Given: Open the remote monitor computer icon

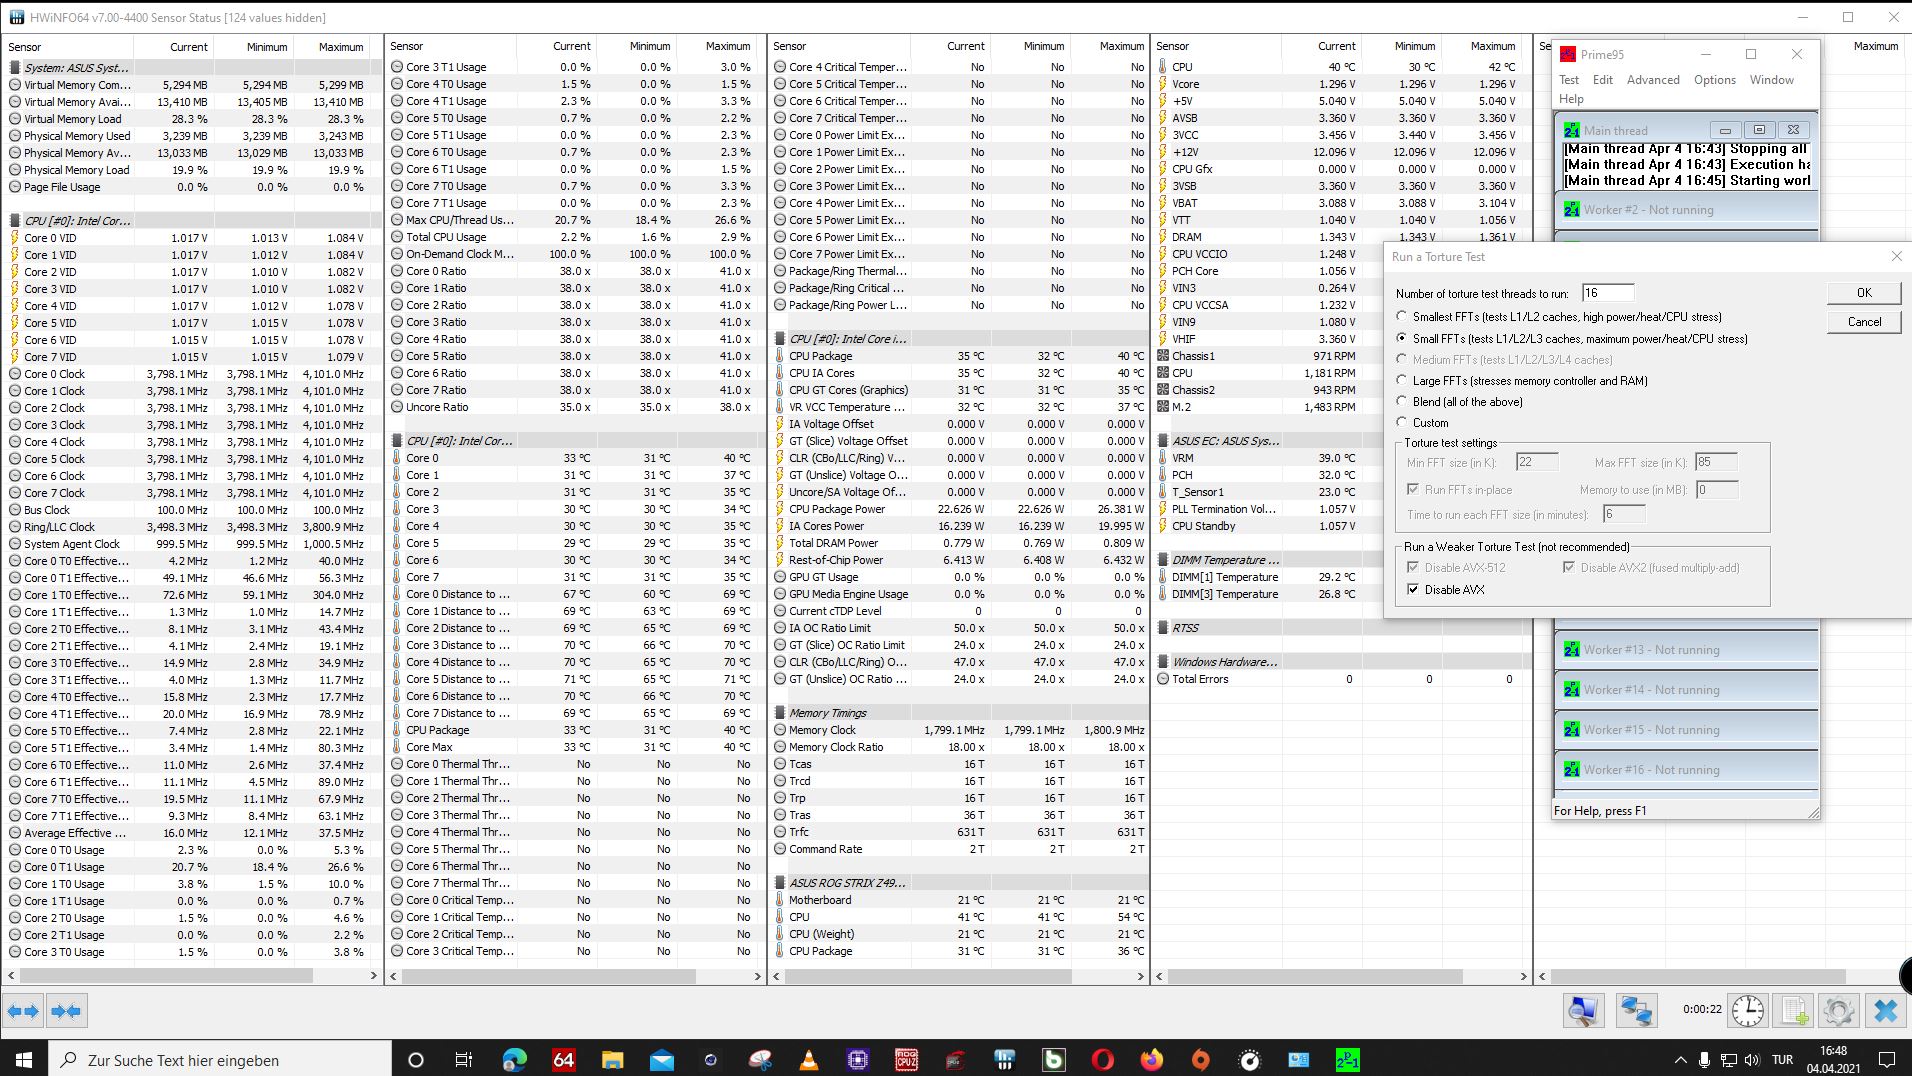Looking at the screenshot, I should point(1583,1011).
